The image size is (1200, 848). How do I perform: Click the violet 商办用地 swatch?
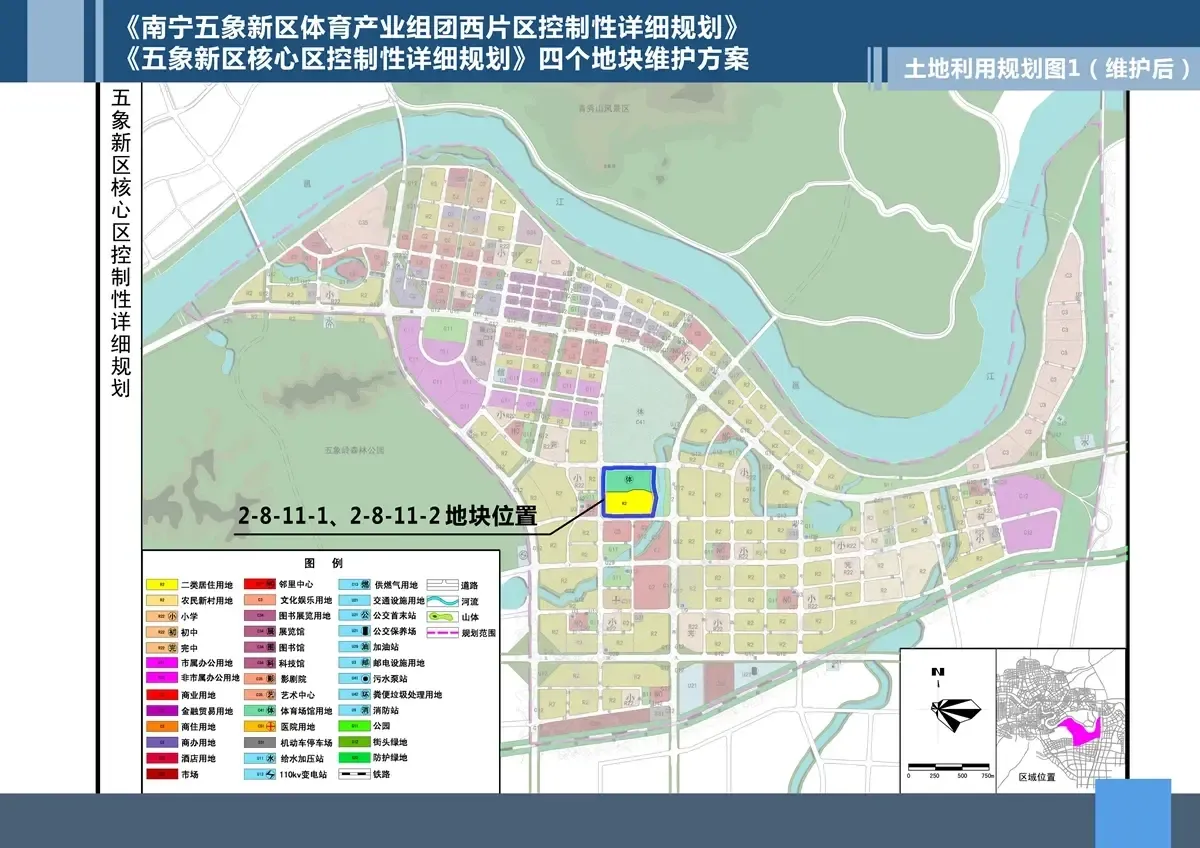click(x=162, y=742)
